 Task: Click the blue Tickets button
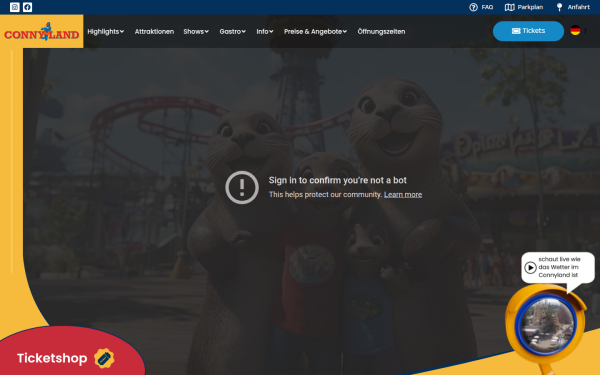[x=528, y=31]
